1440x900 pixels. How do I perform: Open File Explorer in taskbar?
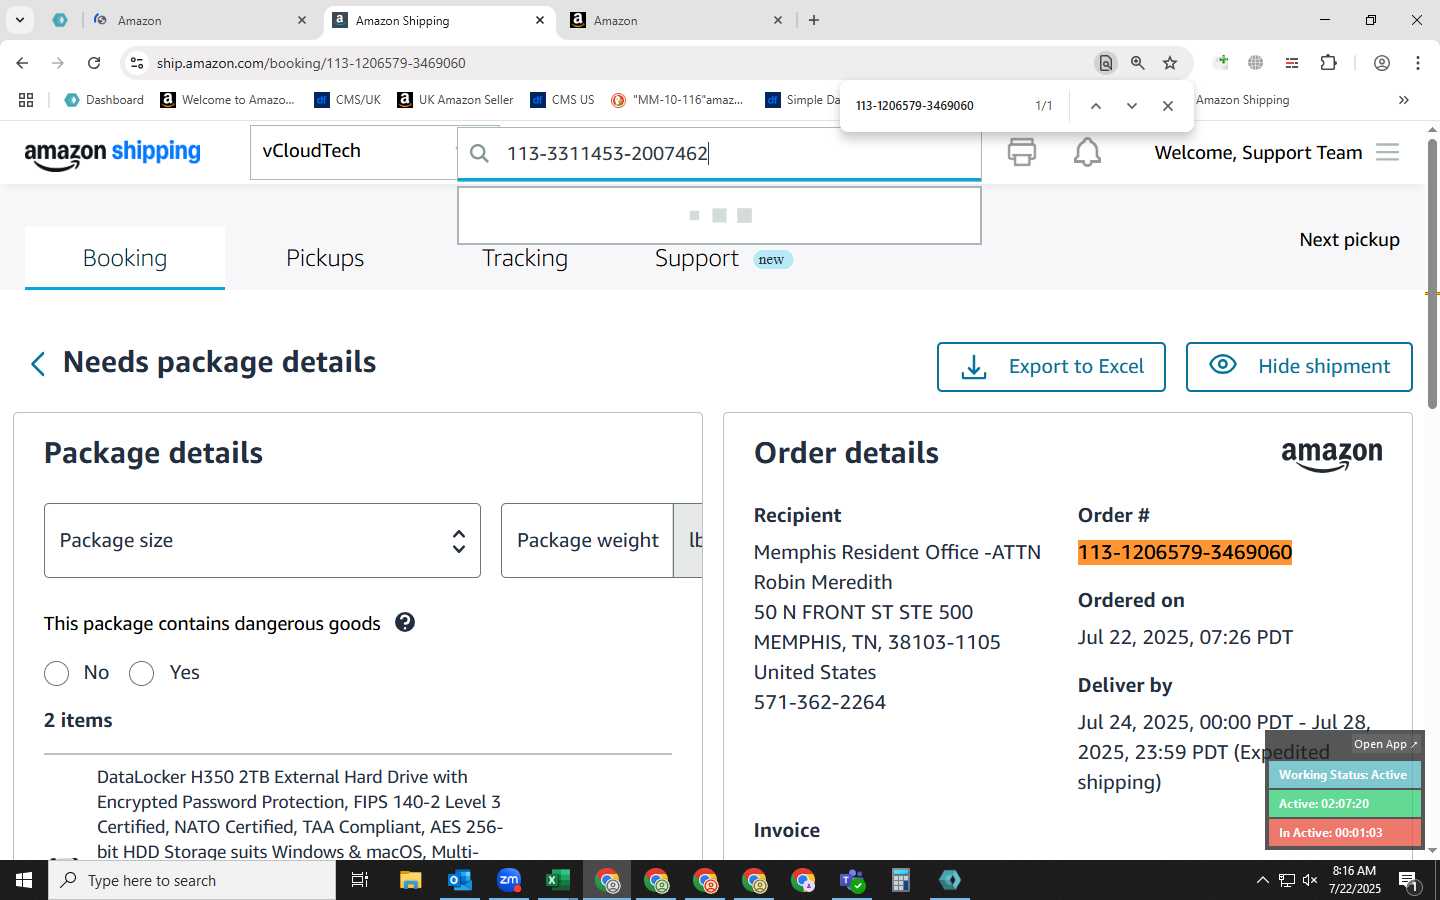(x=411, y=880)
